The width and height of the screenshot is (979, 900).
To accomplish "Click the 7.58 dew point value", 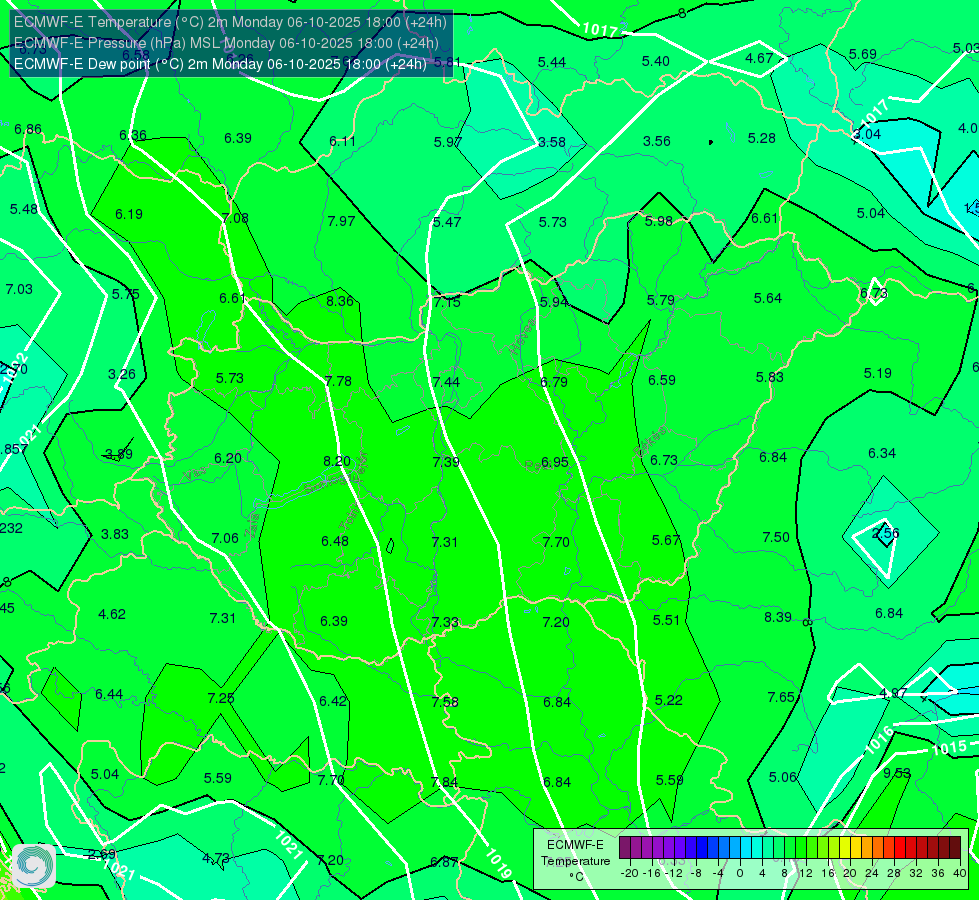I will [x=445, y=702].
